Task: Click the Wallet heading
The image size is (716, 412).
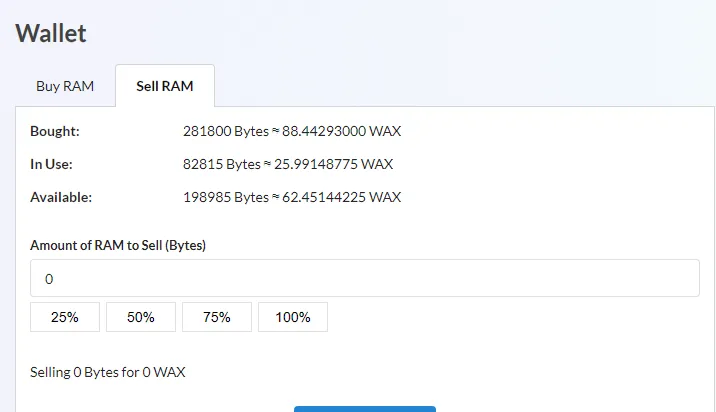Action: (51, 33)
